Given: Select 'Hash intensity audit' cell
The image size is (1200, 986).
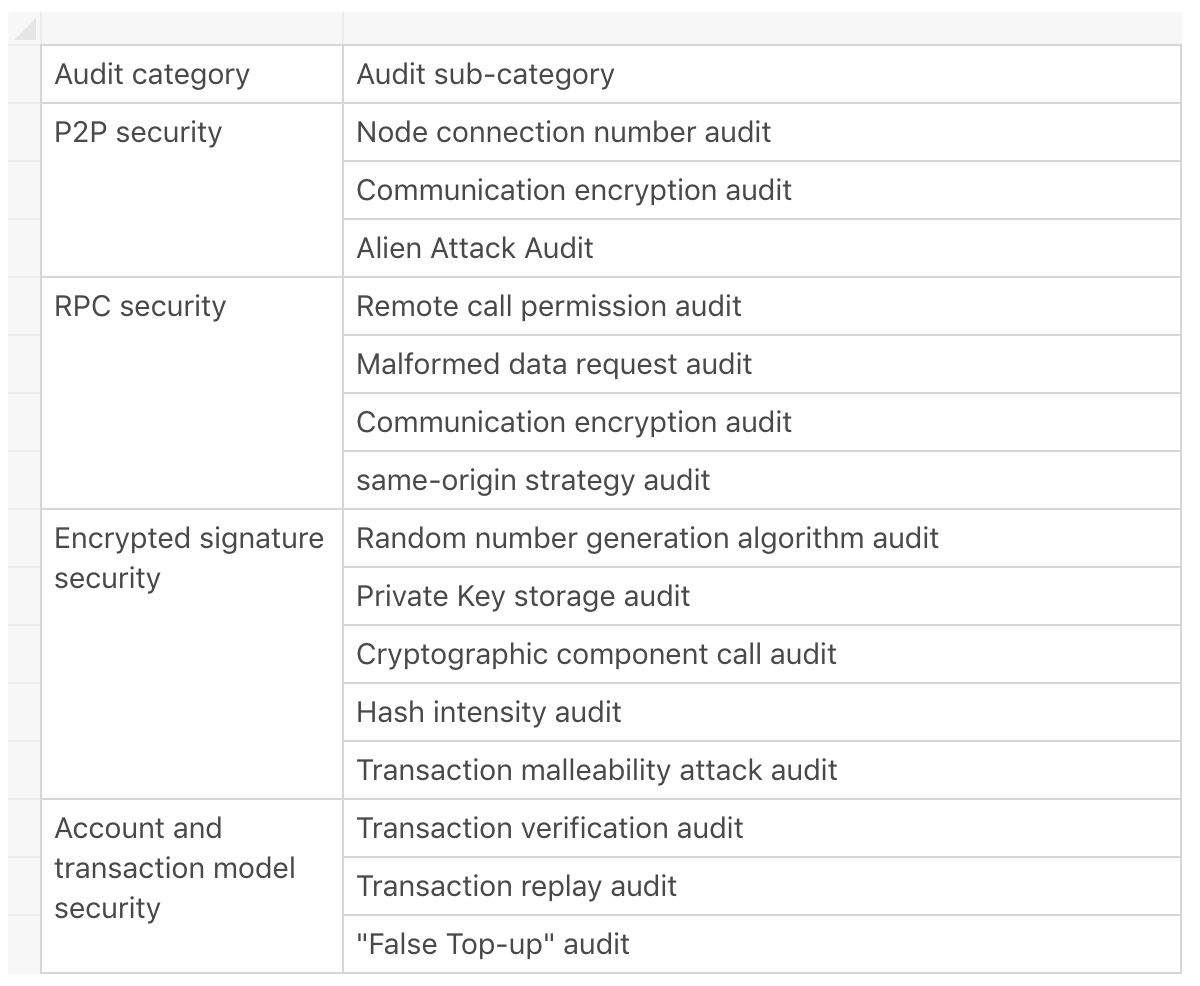Looking at the screenshot, I should (762, 712).
